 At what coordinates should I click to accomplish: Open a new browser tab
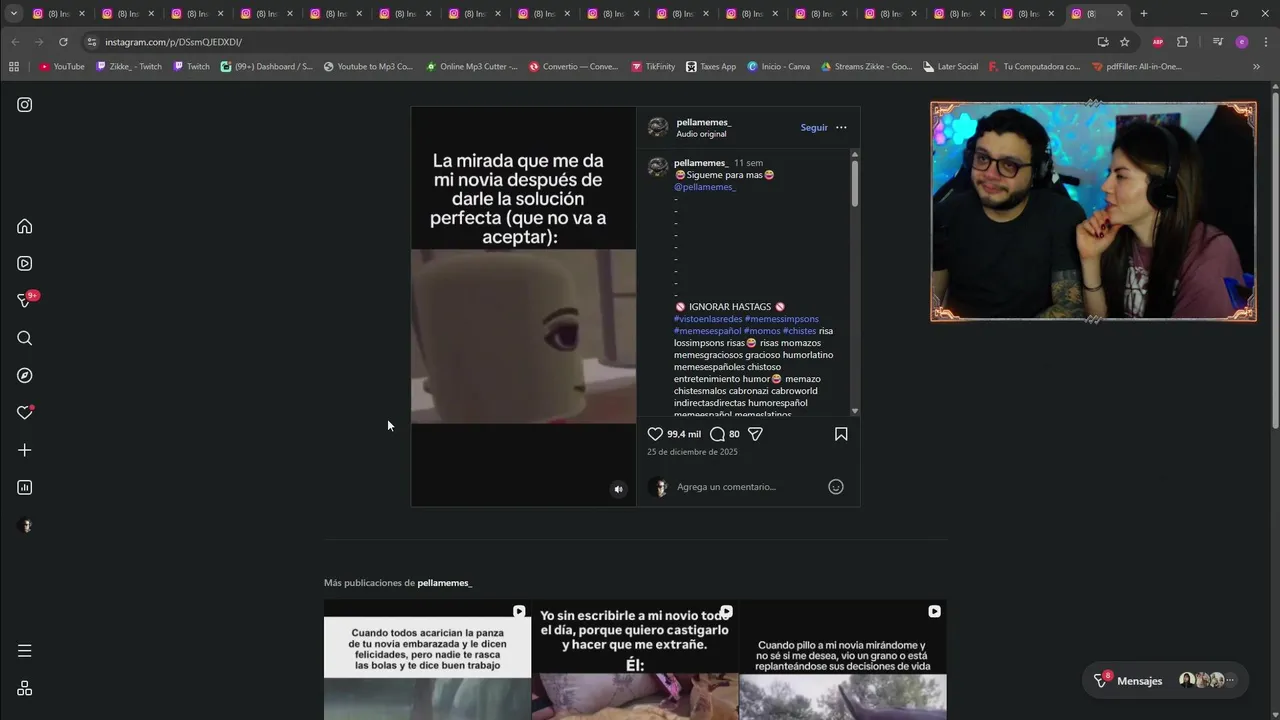1144,14
